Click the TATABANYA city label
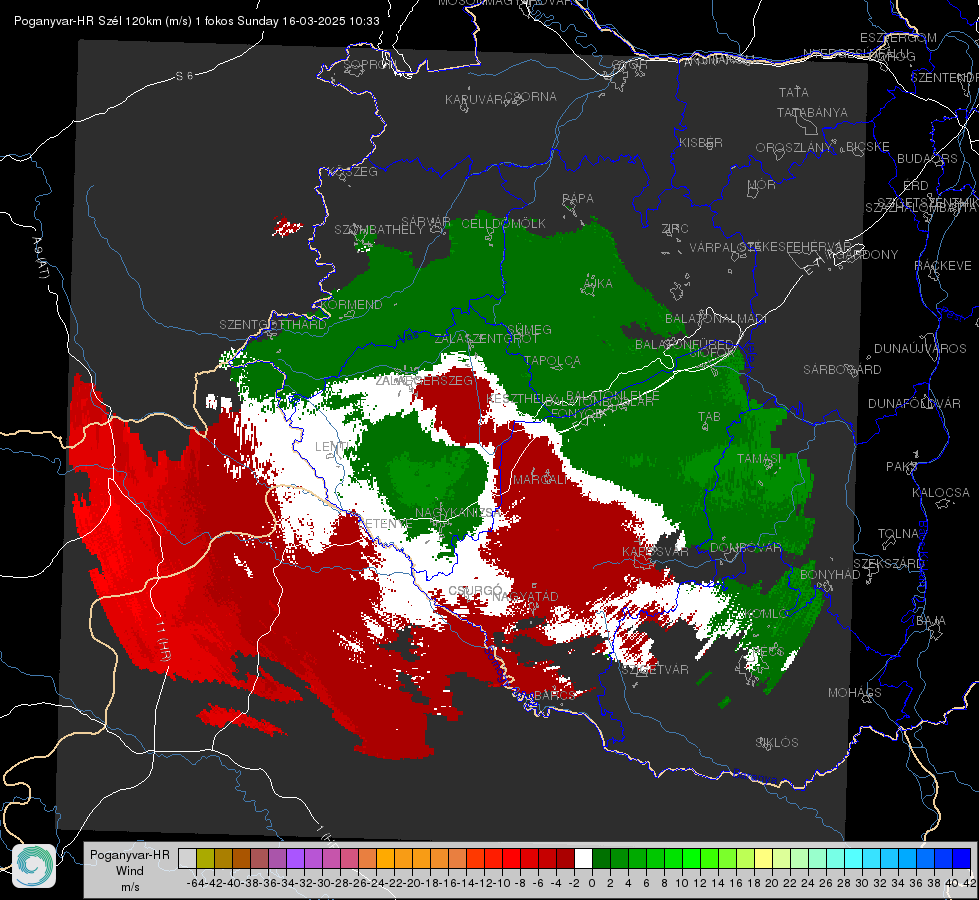The width and height of the screenshot is (979, 900). (x=812, y=112)
